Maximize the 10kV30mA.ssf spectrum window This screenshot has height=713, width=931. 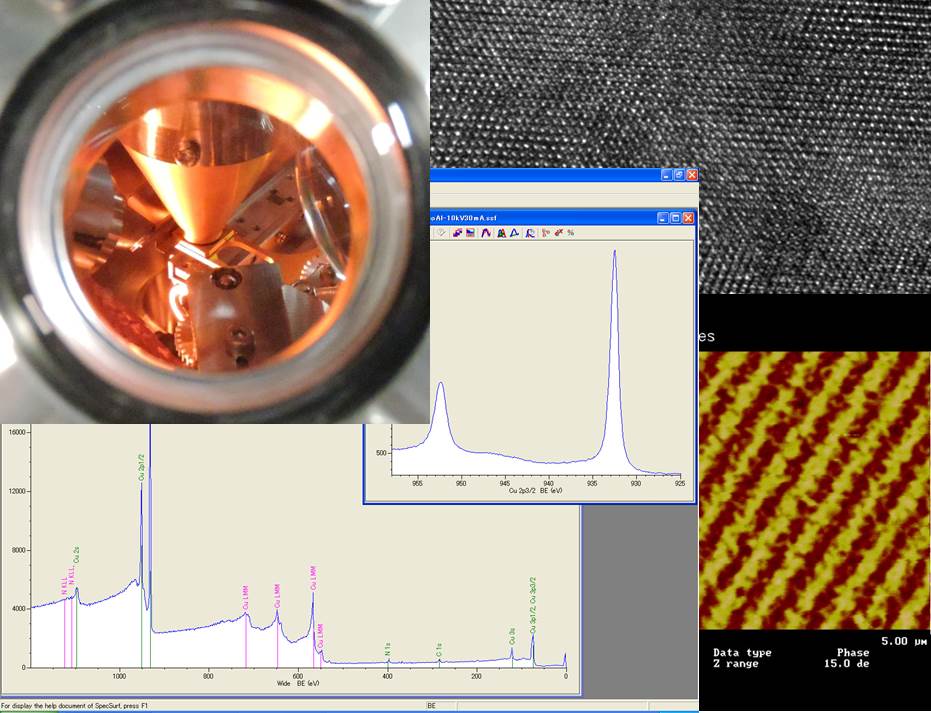point(675,218)
